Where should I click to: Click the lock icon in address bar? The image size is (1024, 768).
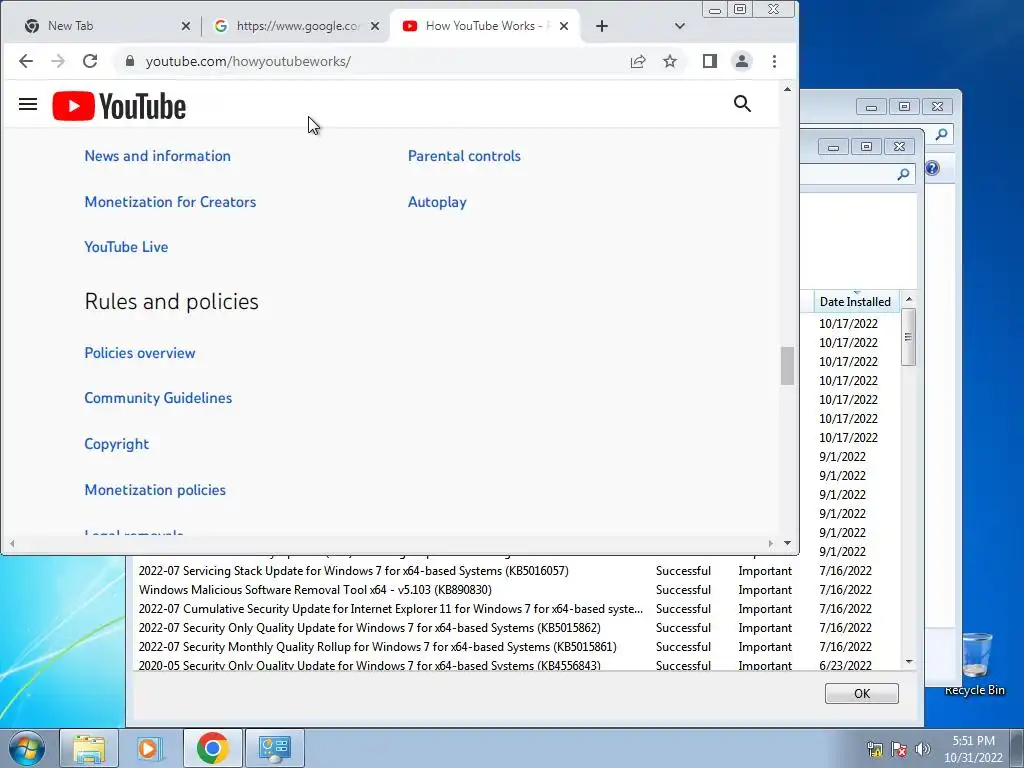(129, 61)
